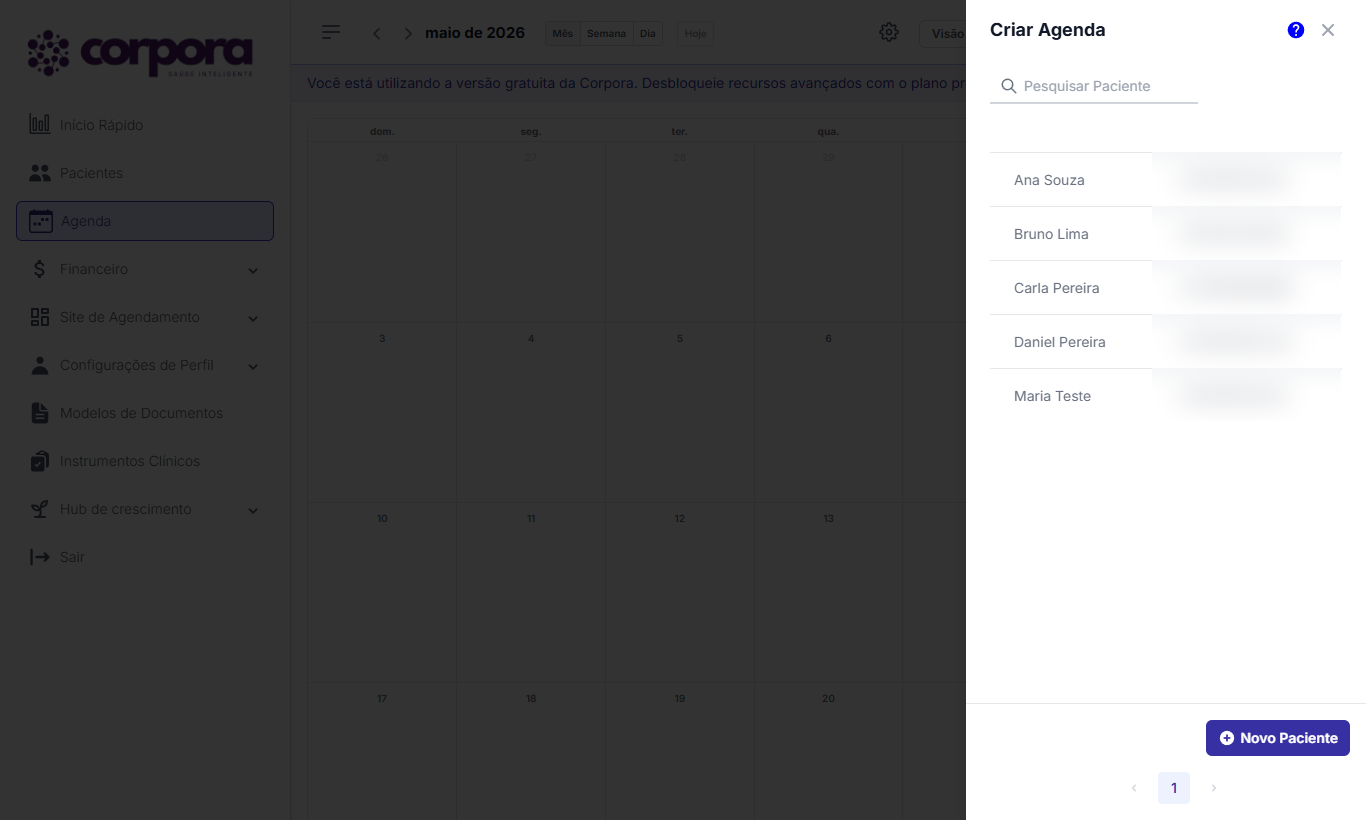The height and width of the screenshot is (820, 1366).
Task: Open Instrumentos Clínicos
Action: (x=145, y=461)
